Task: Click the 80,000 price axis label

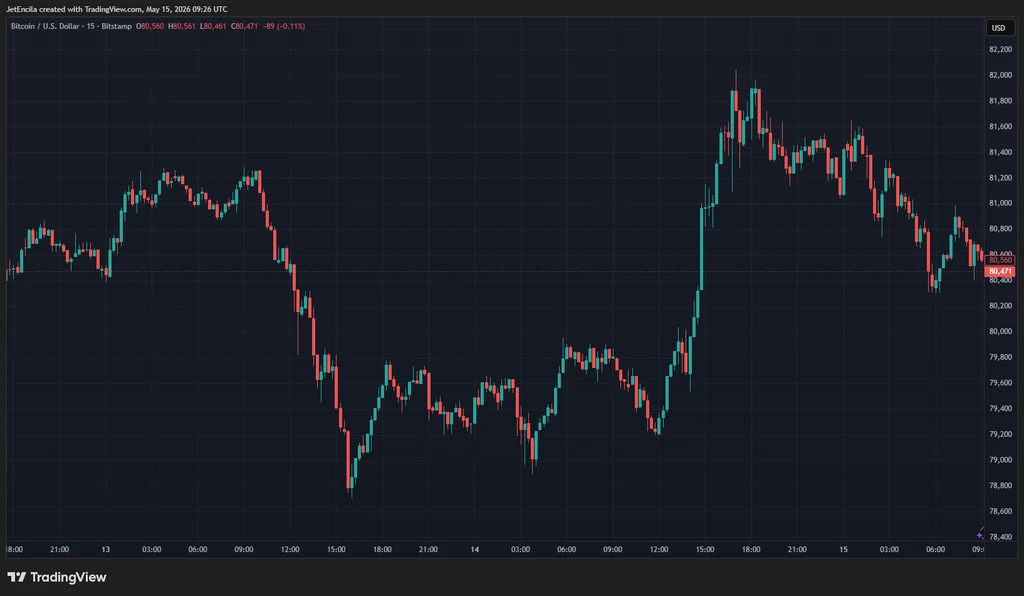Action: (x=1000, y=331)
